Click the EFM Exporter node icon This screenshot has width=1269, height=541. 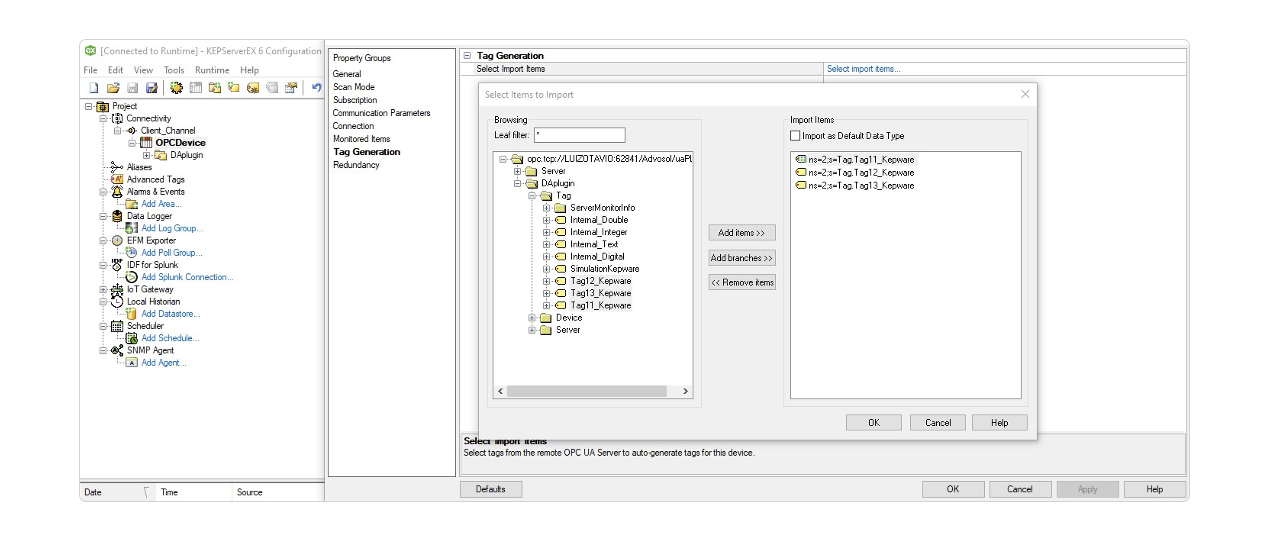click(x=117, y=240)
